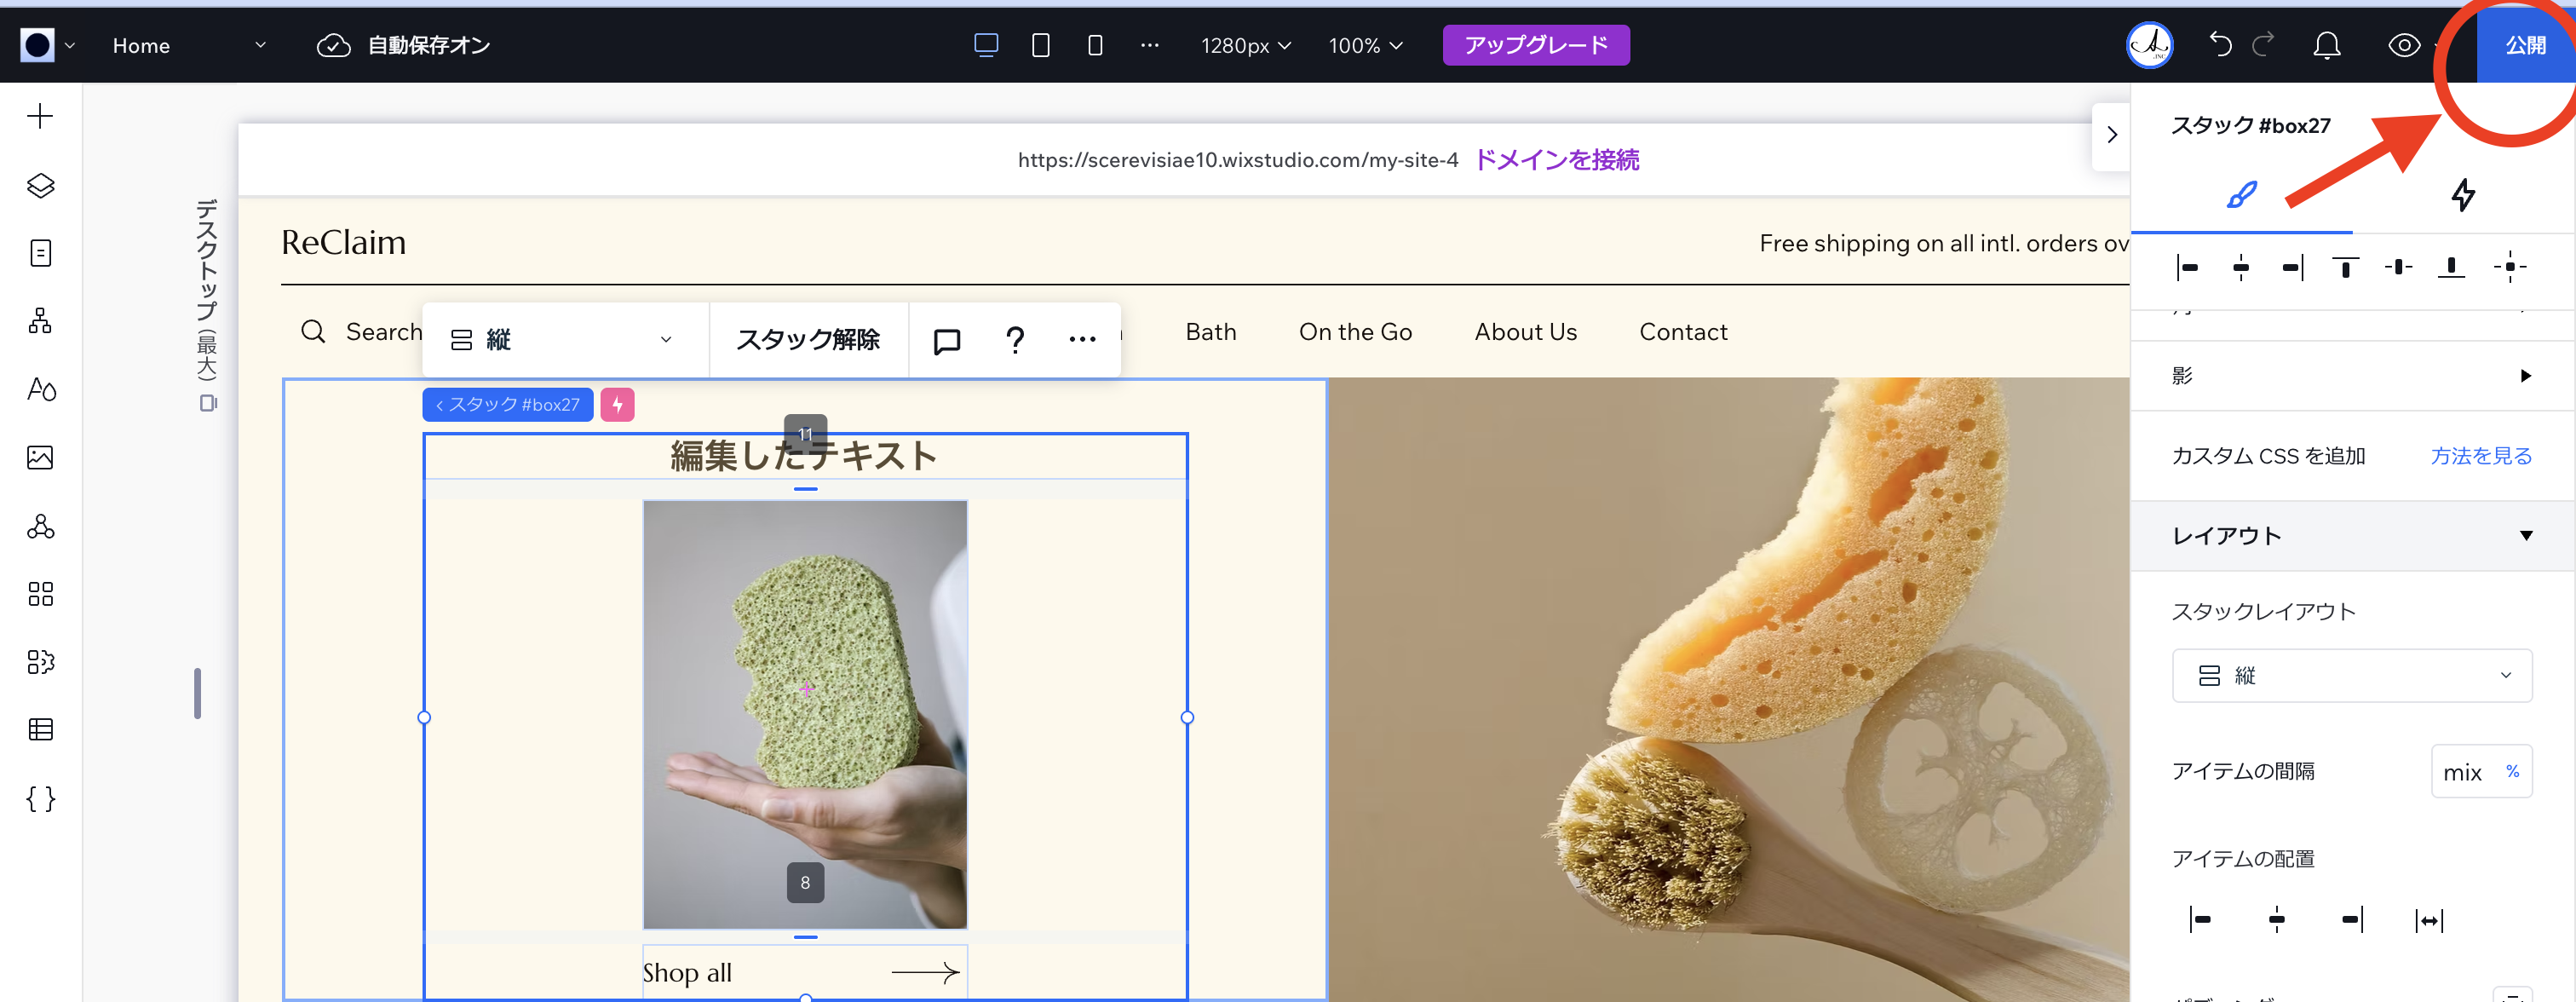Screen dimensions: 2576x1002
Task: Switch to tablet breakpoint view
Action: (1040, 45)
